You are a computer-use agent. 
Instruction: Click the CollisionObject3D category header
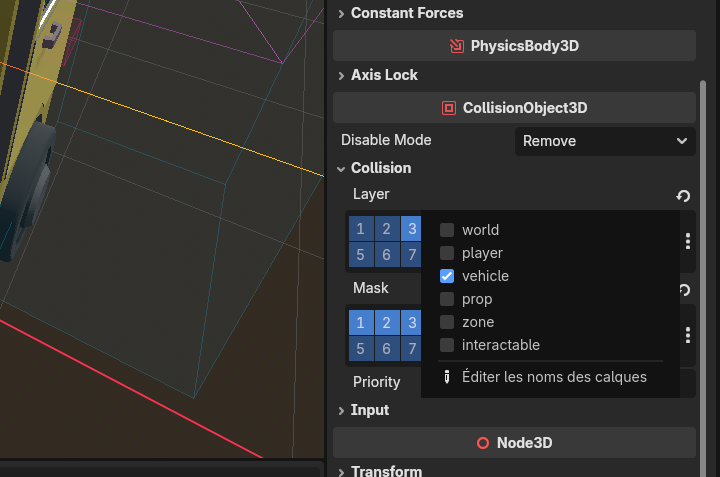coord(514,108)
